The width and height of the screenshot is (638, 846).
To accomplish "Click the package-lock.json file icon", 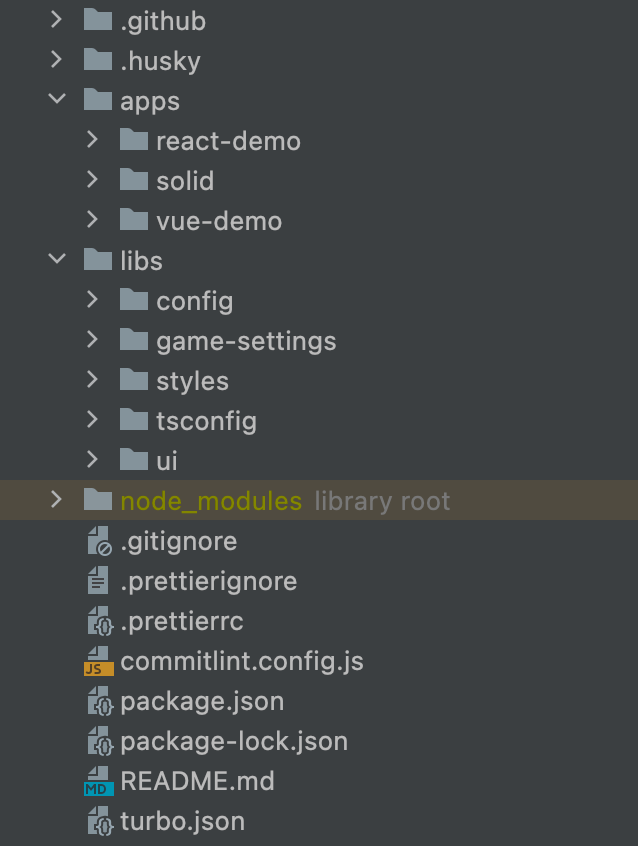I will [x=98, y=741].
